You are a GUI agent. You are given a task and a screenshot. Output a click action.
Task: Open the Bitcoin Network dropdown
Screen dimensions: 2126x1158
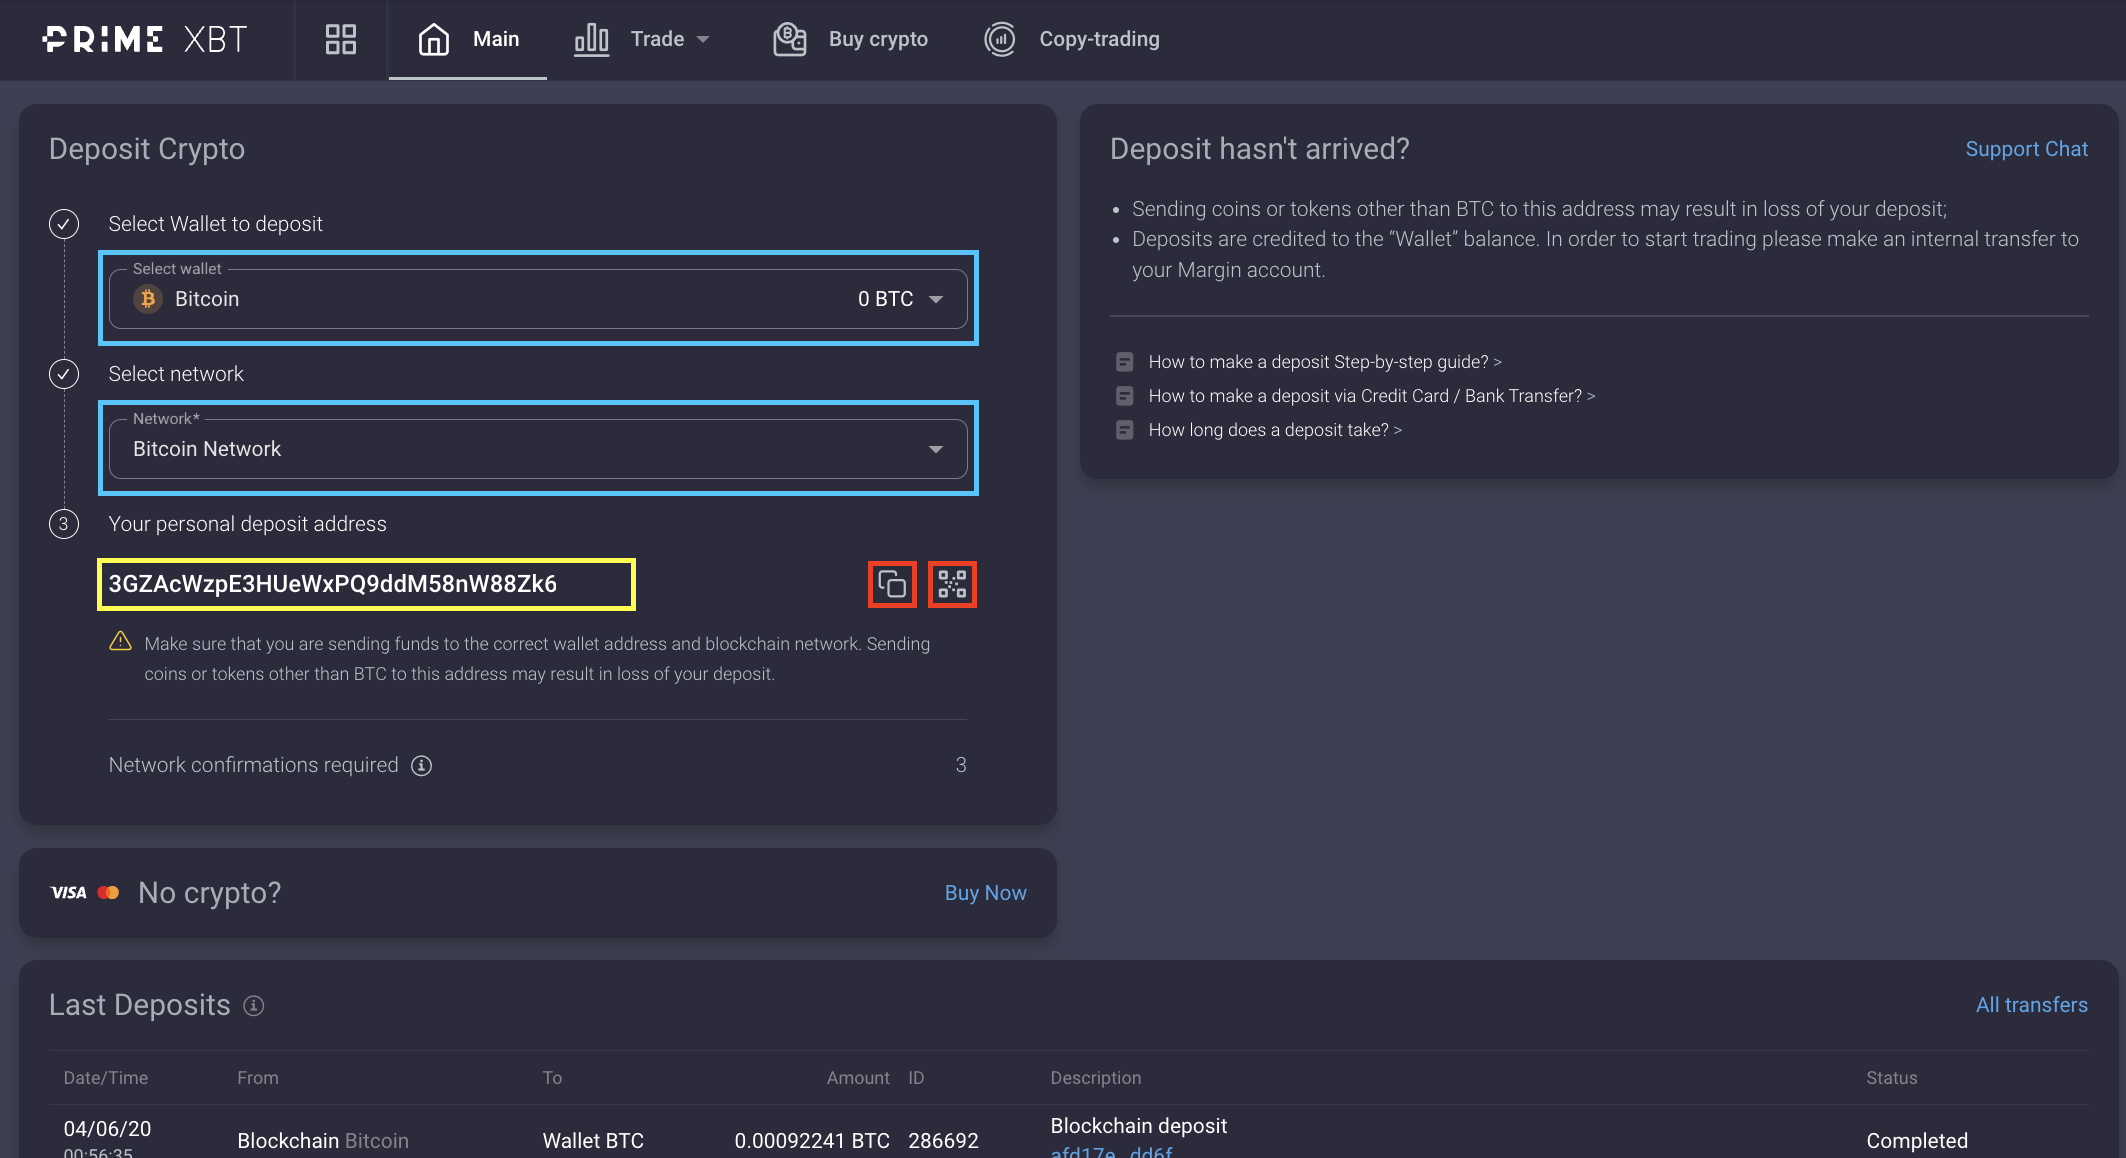tap(936, 449)
